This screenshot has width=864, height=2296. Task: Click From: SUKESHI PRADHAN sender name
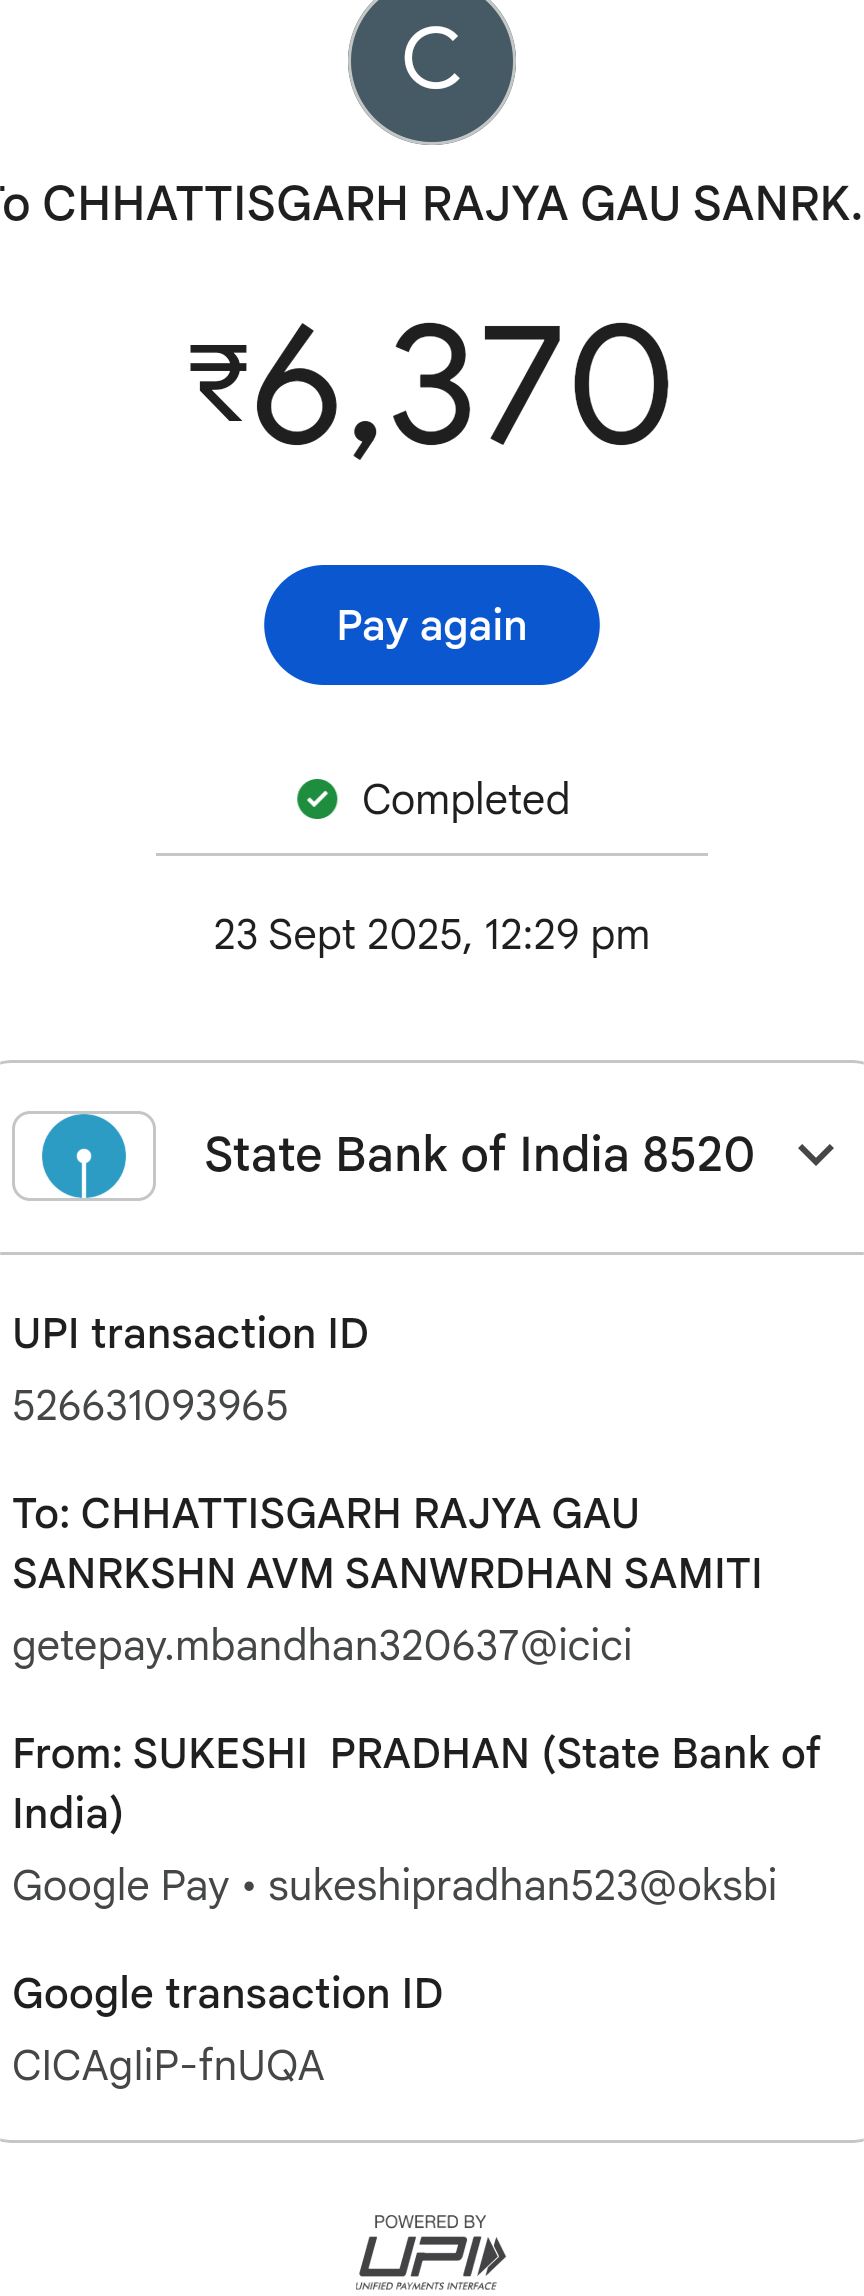(416, 1783)
